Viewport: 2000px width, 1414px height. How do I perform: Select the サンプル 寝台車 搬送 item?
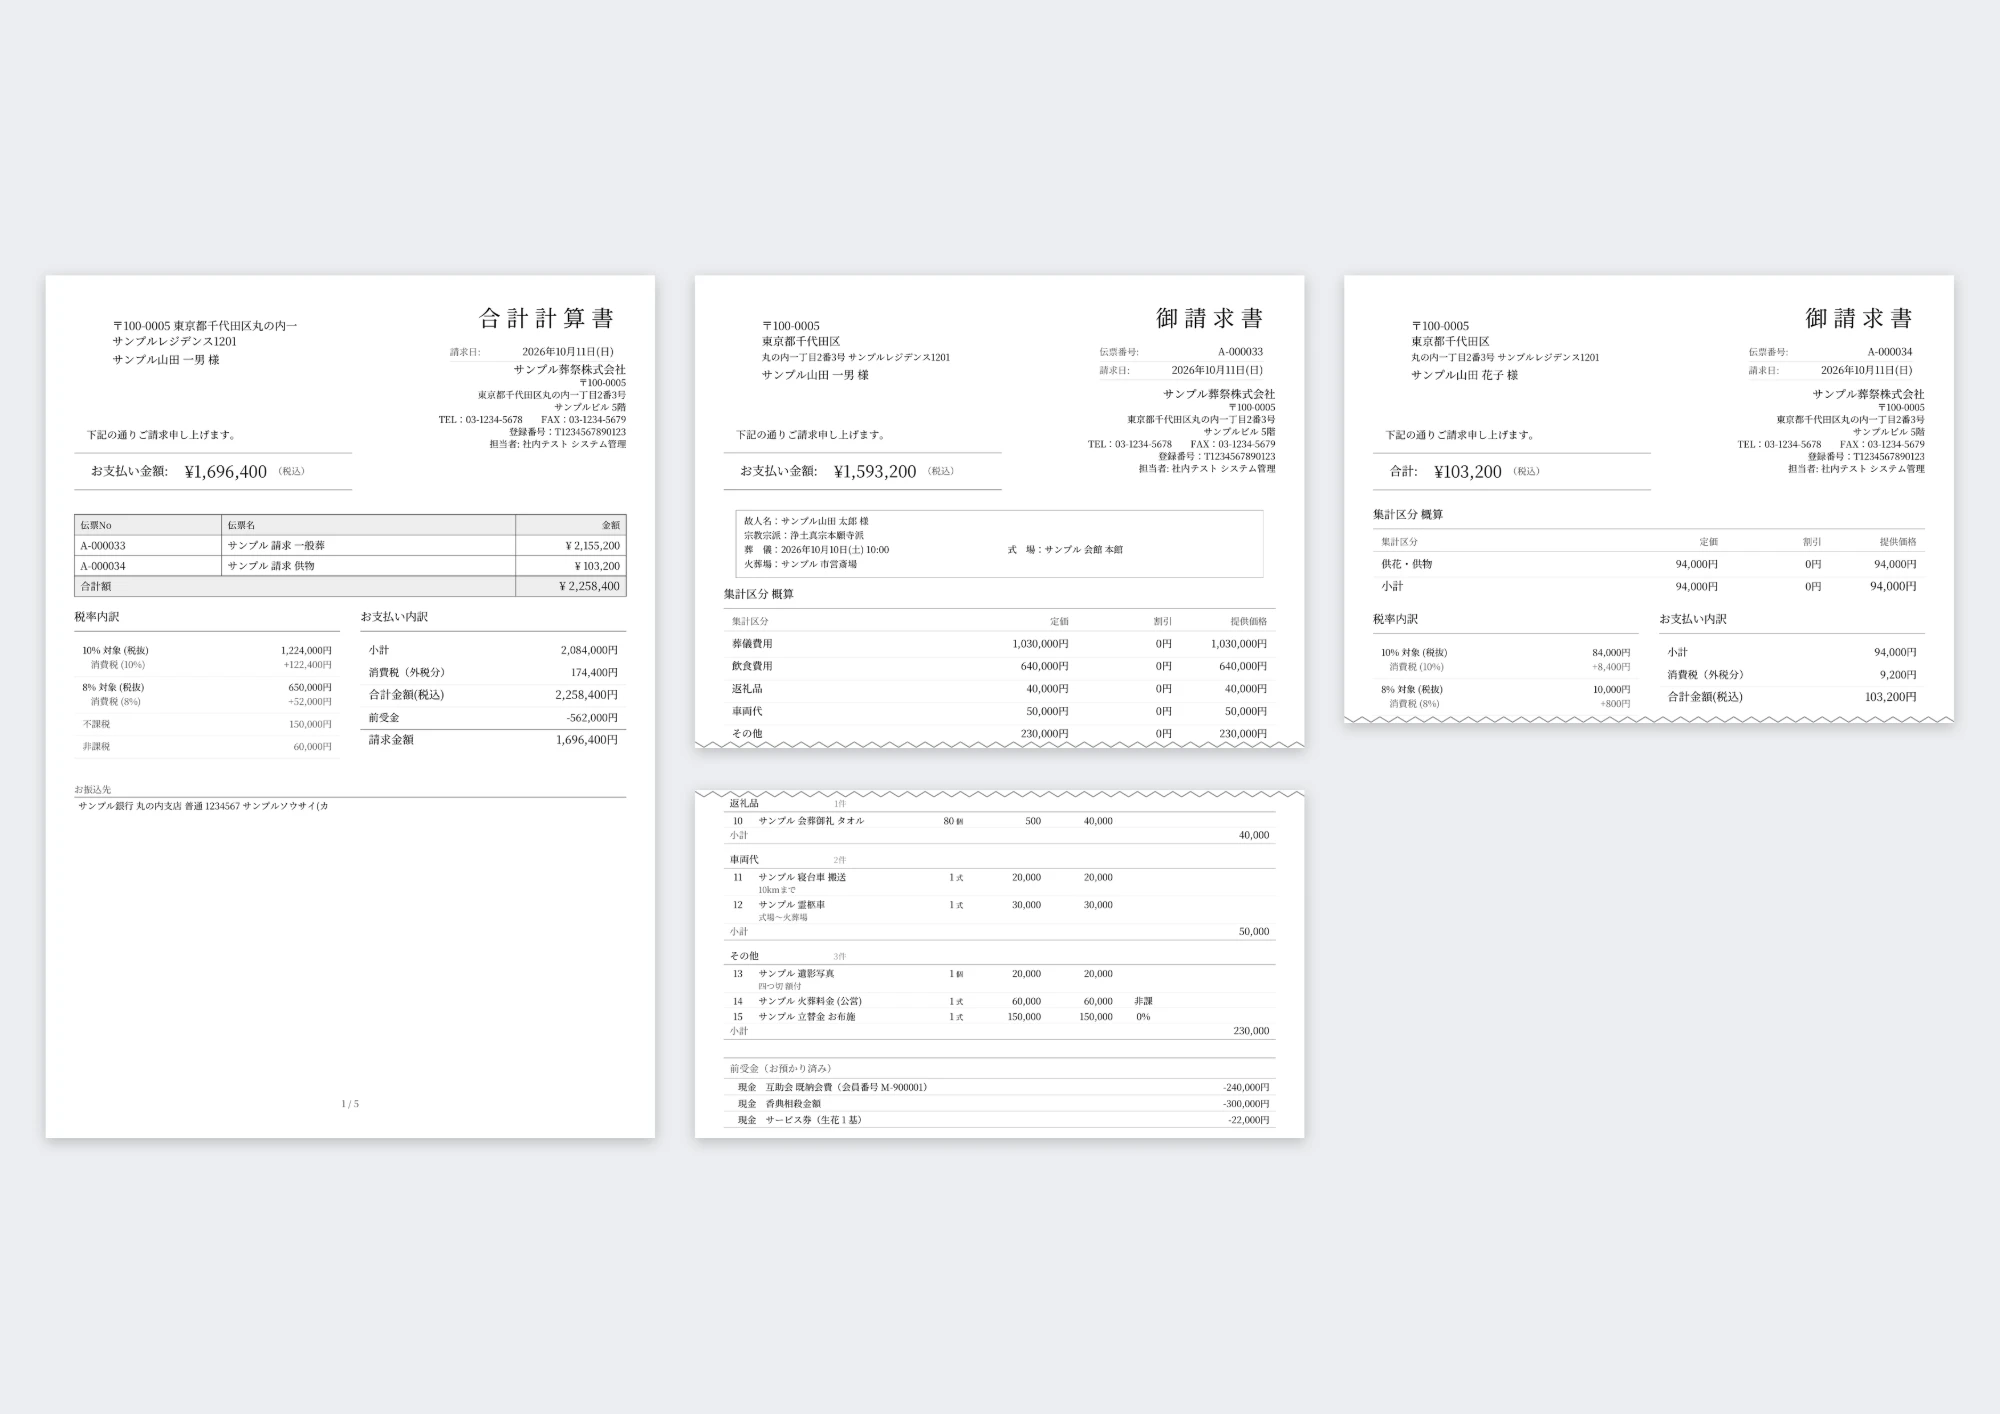tap(802, 877)
